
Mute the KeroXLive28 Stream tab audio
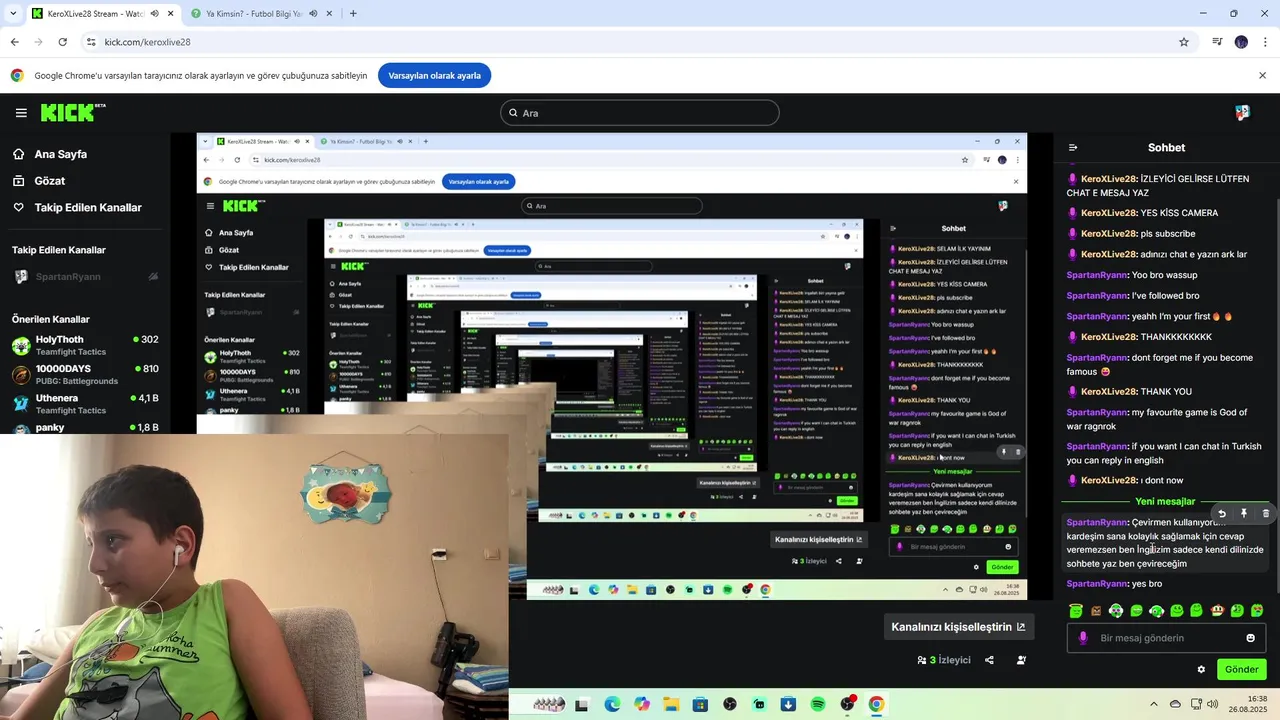155,14
